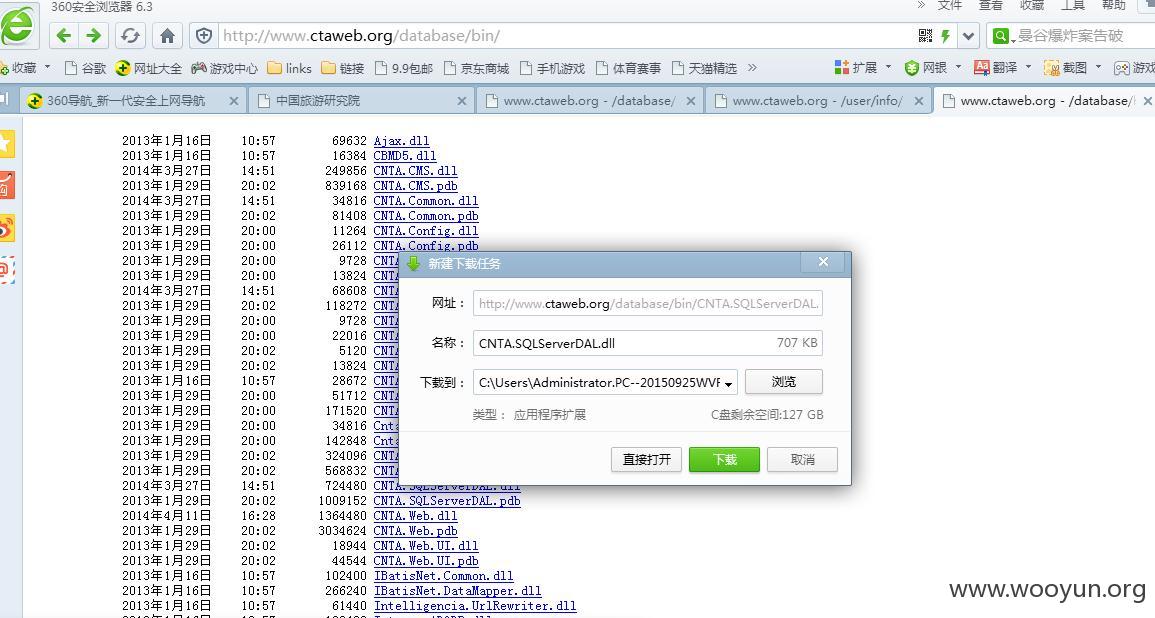Open the CNTA.Common.dll file link
The width and height of the screenshot is (1155, 618).
(426, 200)
